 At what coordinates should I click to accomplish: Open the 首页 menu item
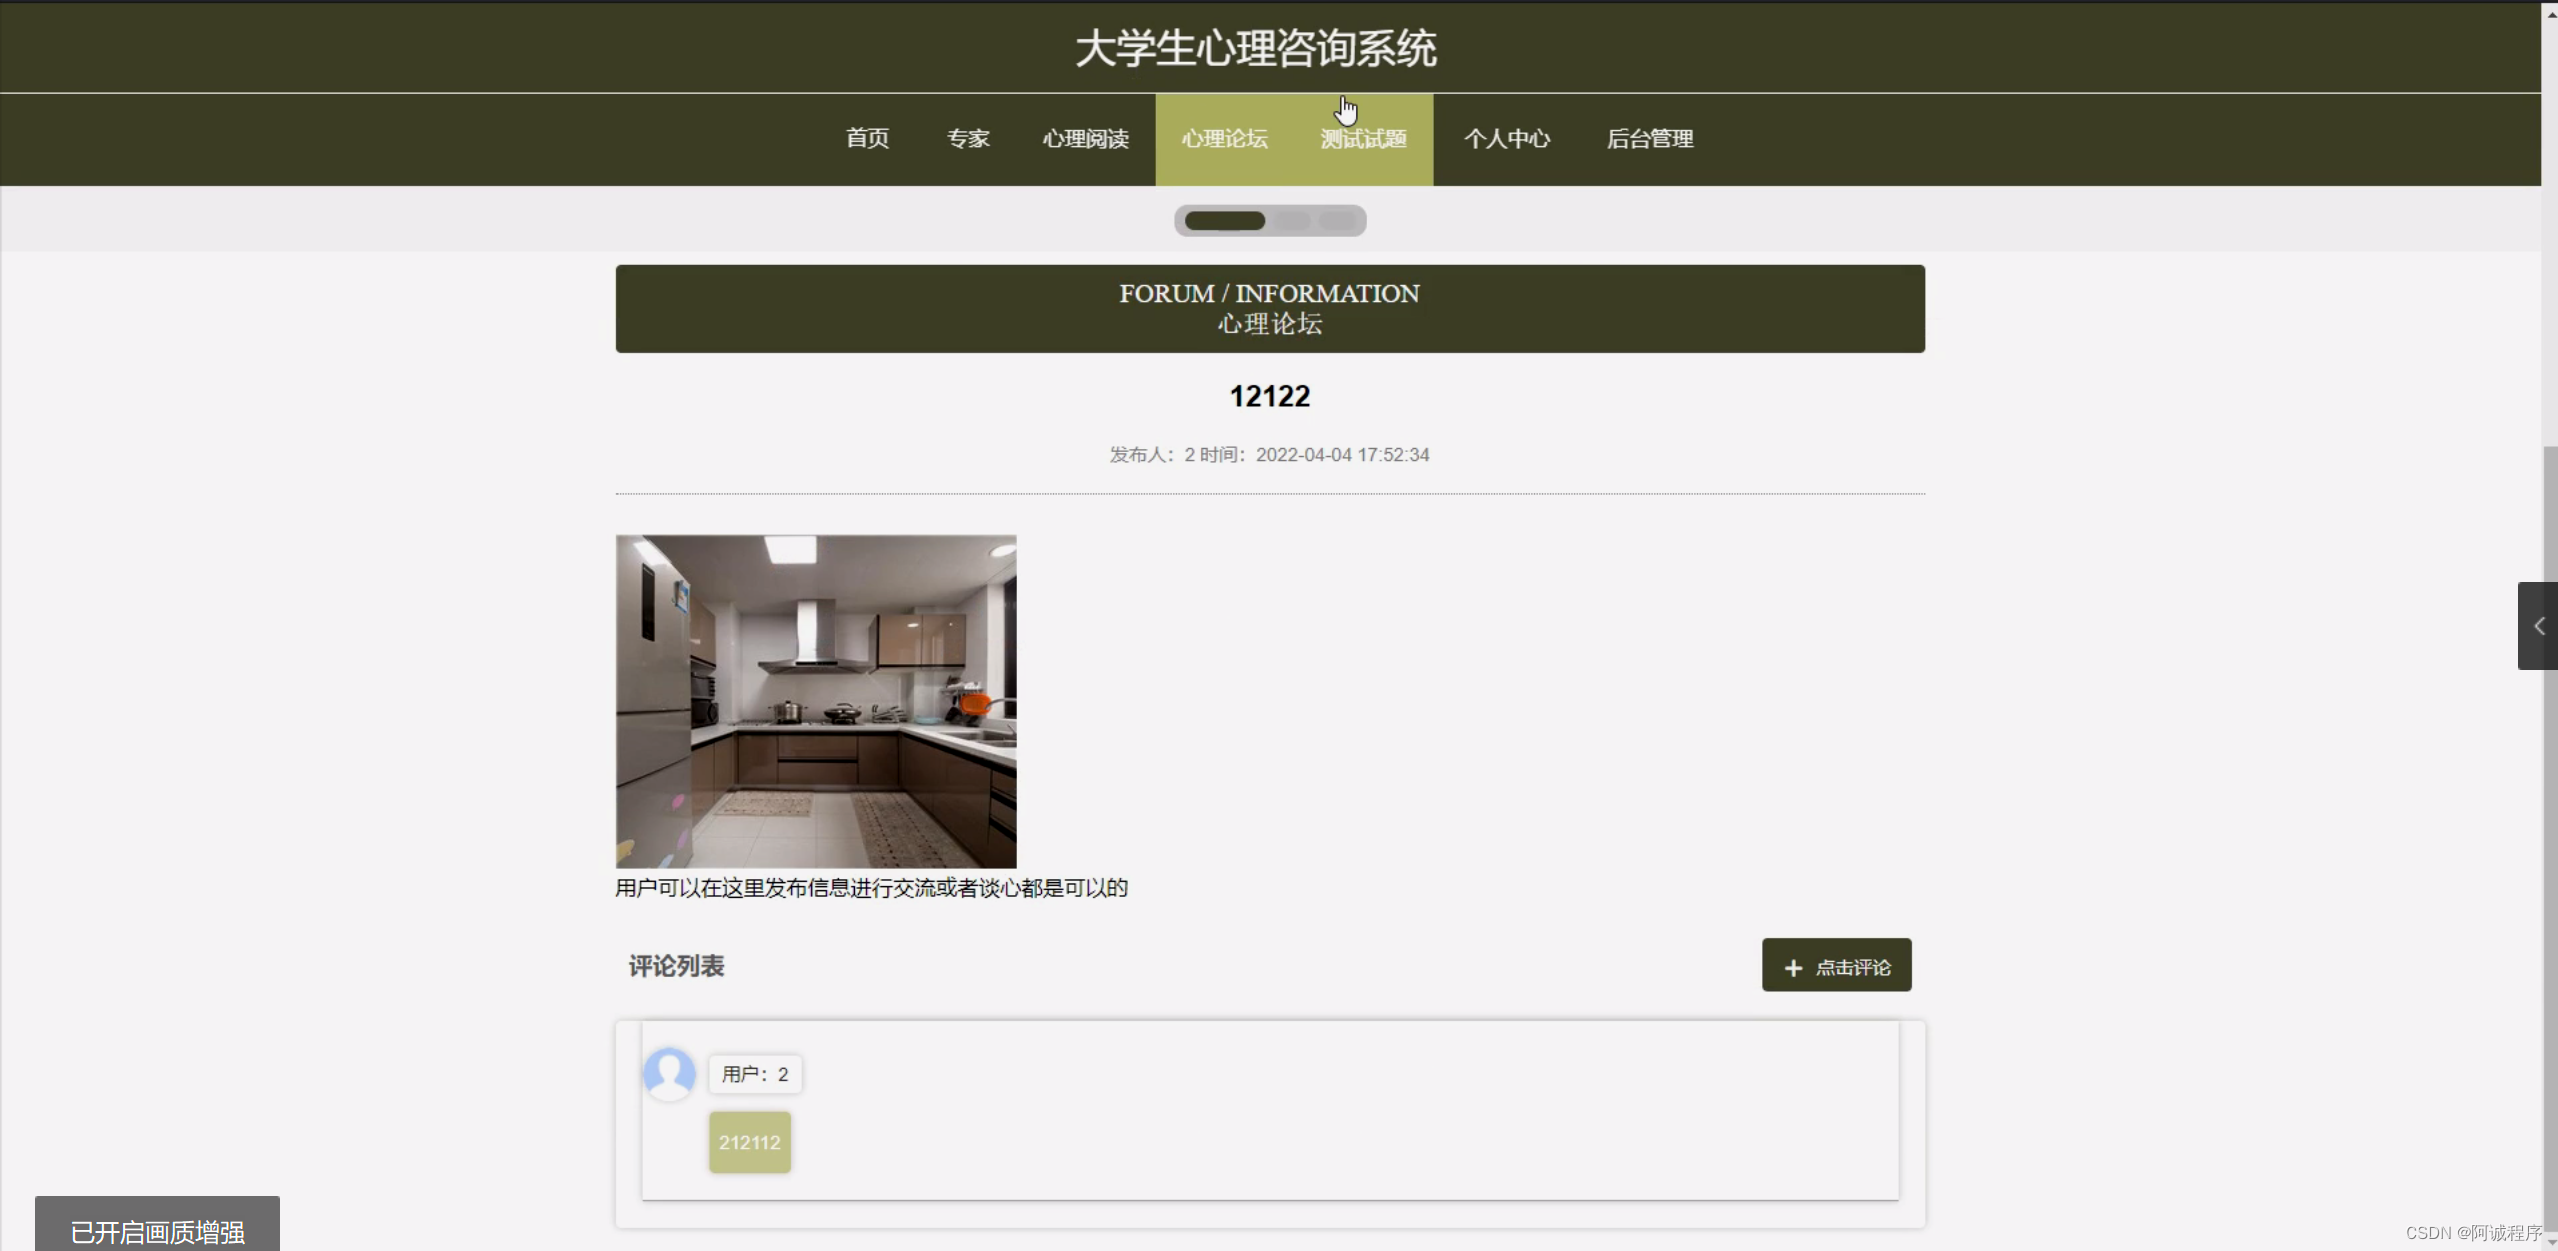[x=867, y=139]
